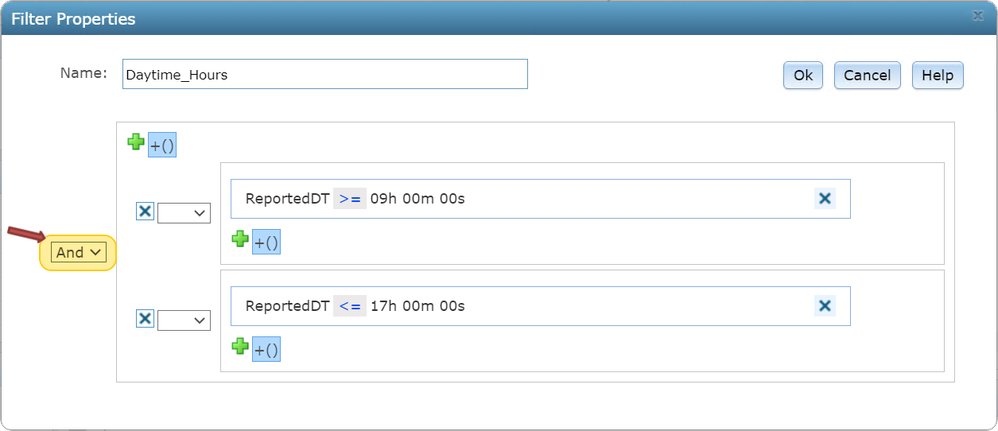
Task: Add nested group +() under second condition
Action: pos(266,348)
